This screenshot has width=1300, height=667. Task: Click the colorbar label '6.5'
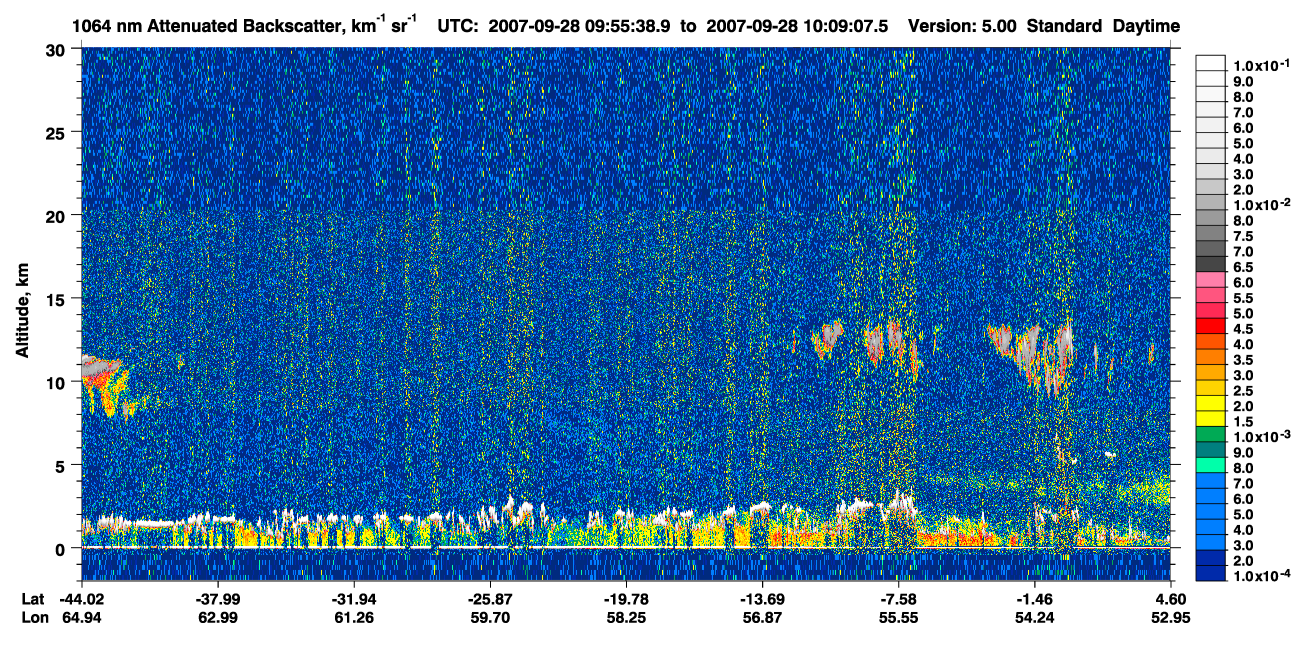tap(1244, 267)
